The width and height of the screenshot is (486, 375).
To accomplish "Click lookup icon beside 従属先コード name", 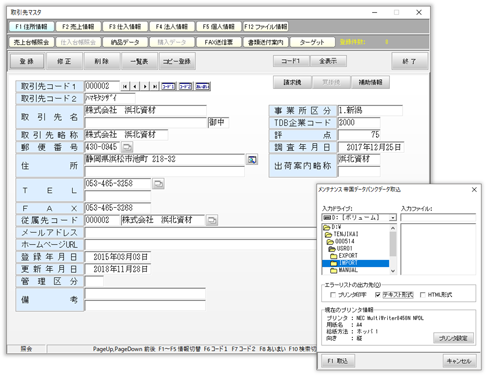I will 212,220.
